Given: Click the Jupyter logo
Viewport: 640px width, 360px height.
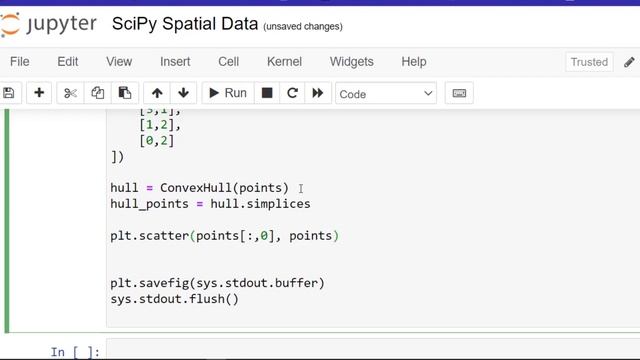Looking at the screenshot, I should tap(48, 24).
